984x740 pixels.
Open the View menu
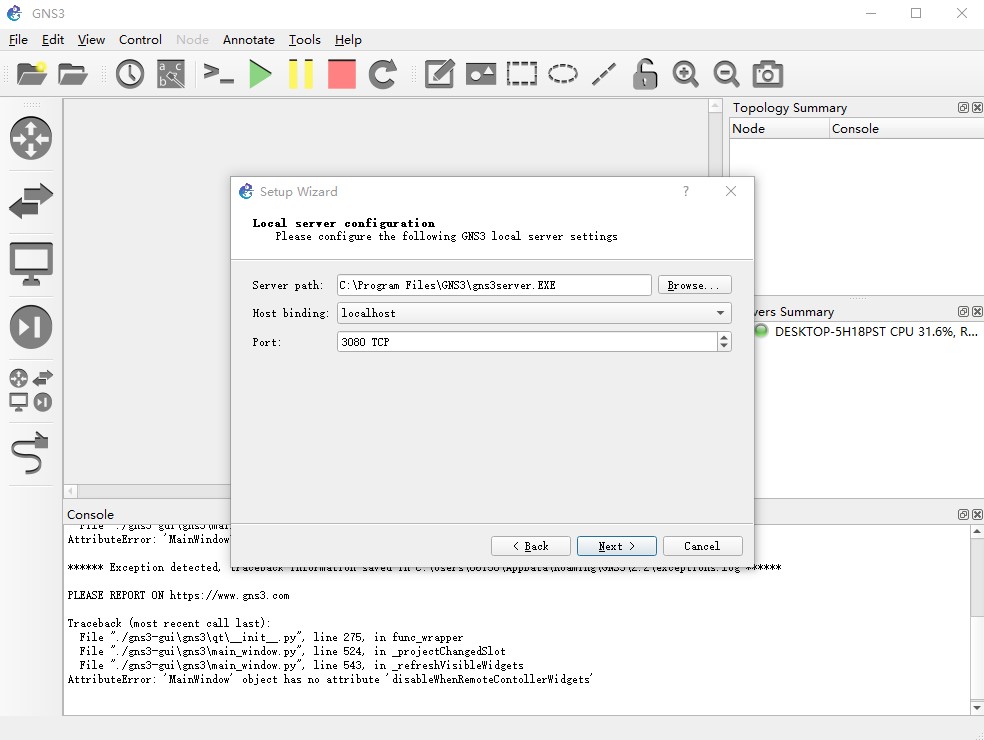[x=91, y=40]
